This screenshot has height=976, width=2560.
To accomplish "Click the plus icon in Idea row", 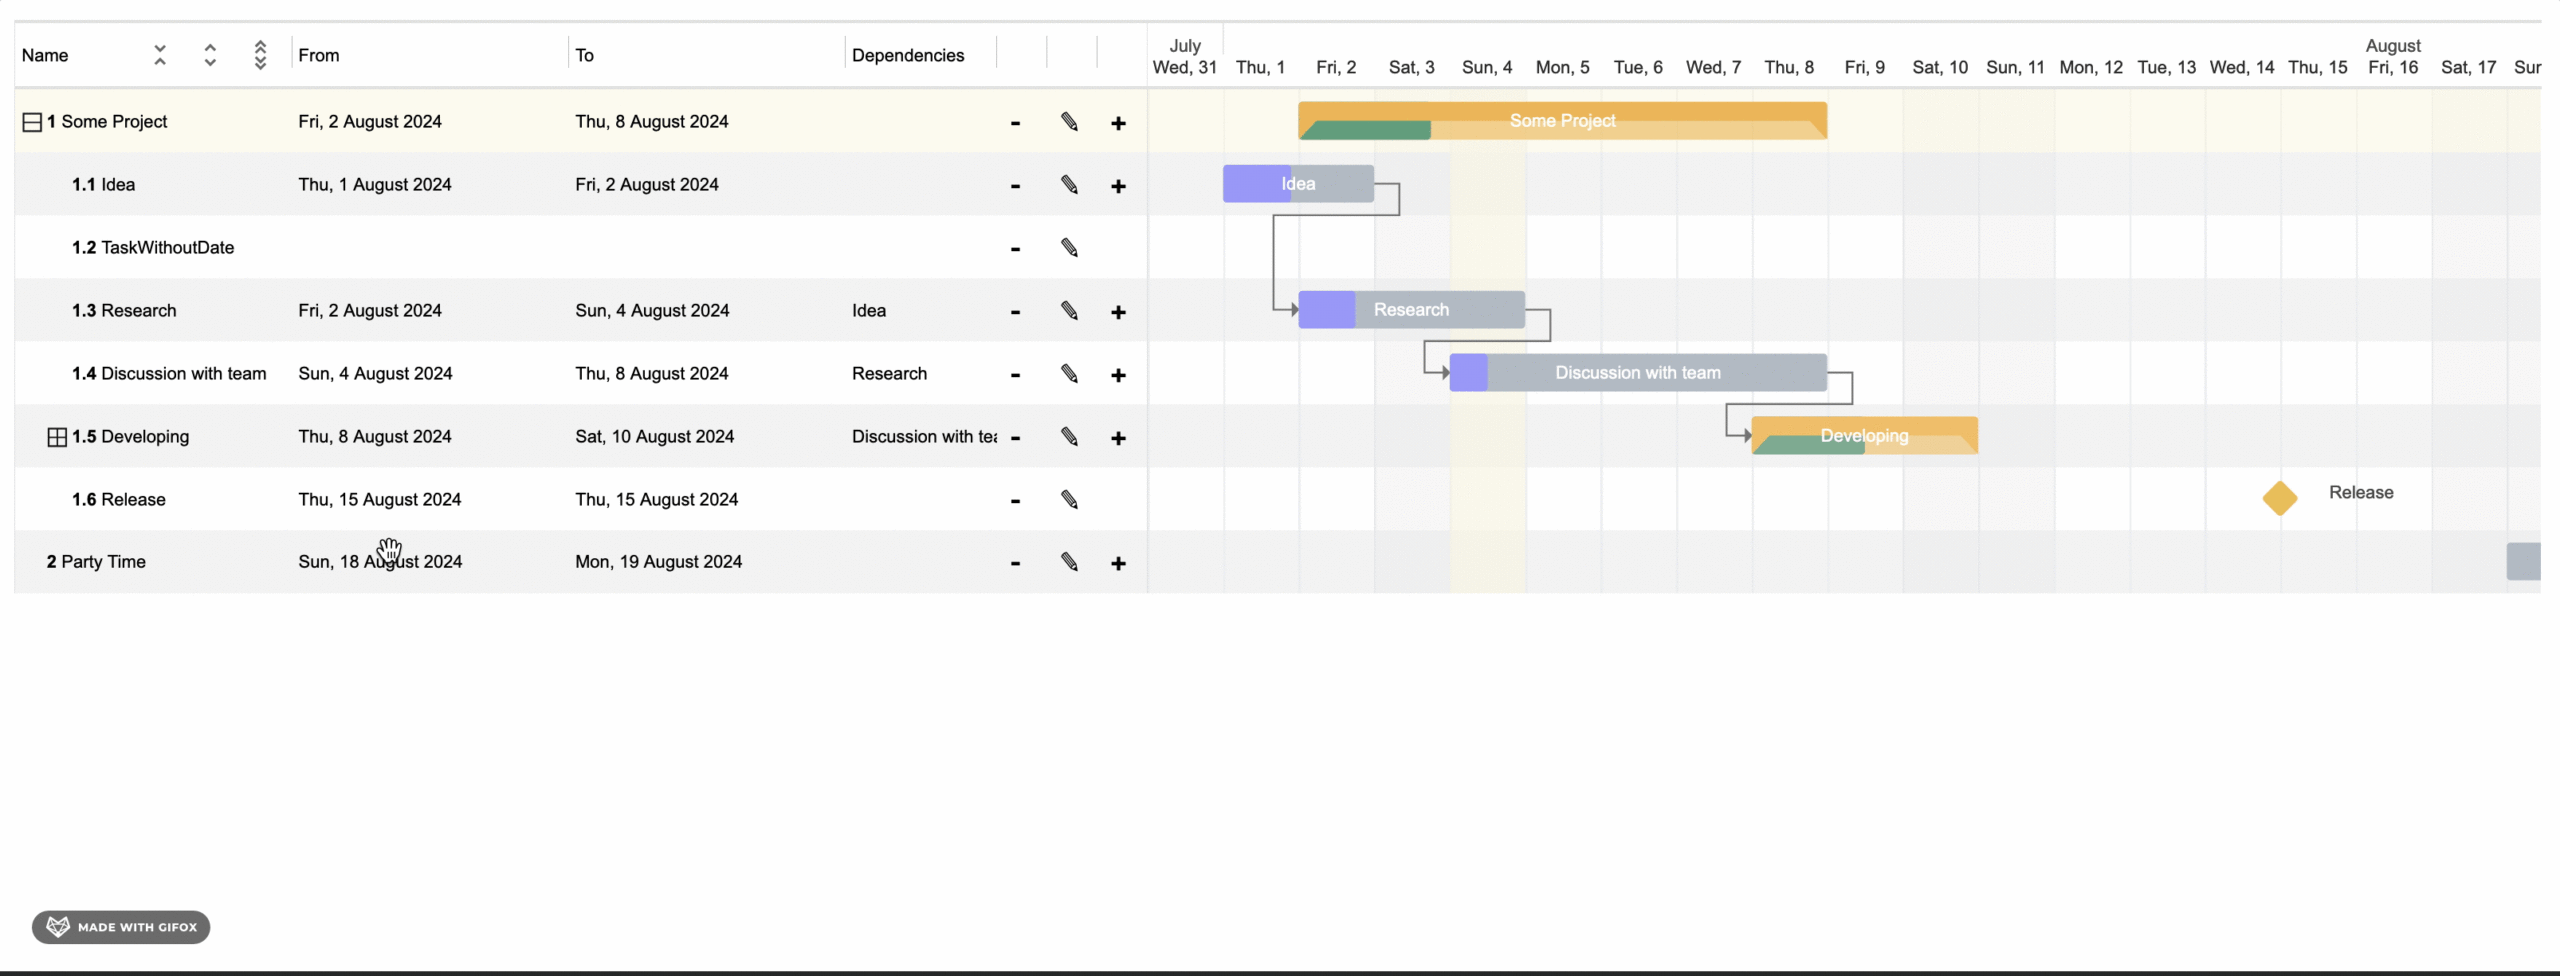I will pyautogui.click(x=1118, y=186).
